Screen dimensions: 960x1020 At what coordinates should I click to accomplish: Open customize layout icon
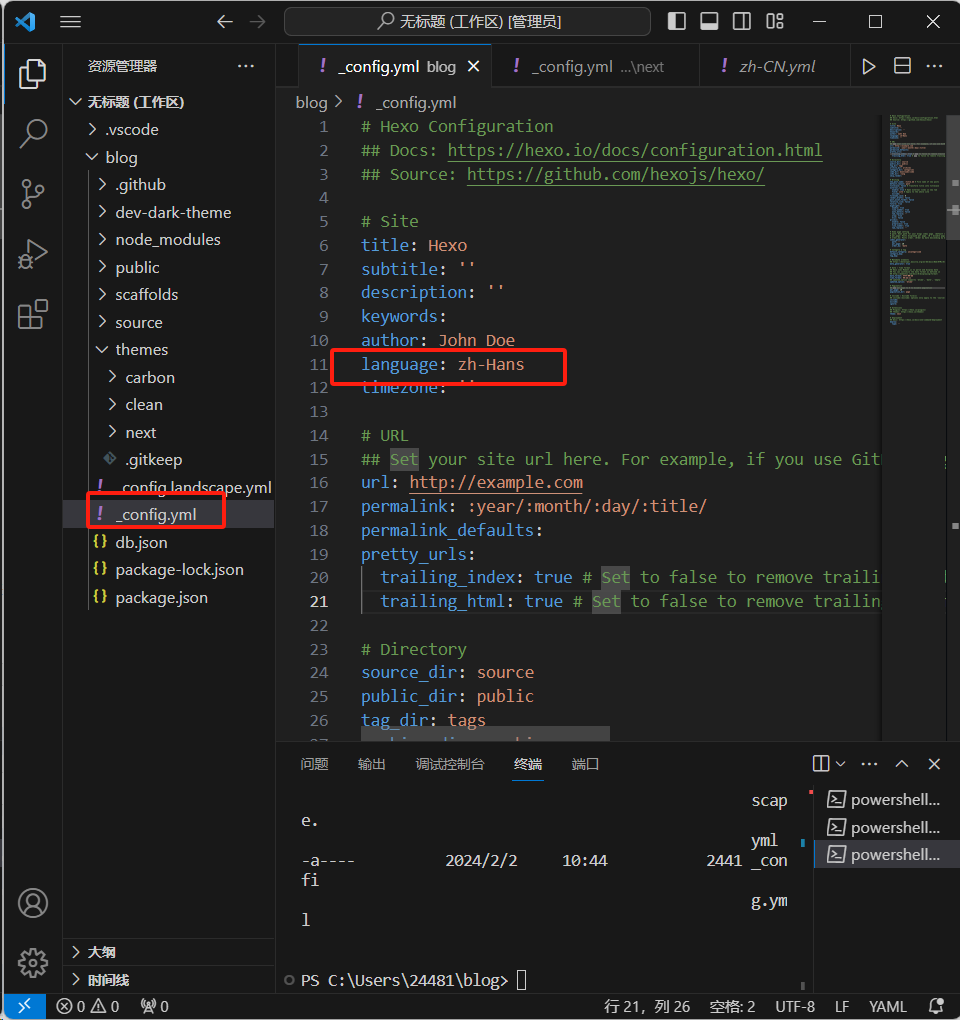[x=775, y=21]
